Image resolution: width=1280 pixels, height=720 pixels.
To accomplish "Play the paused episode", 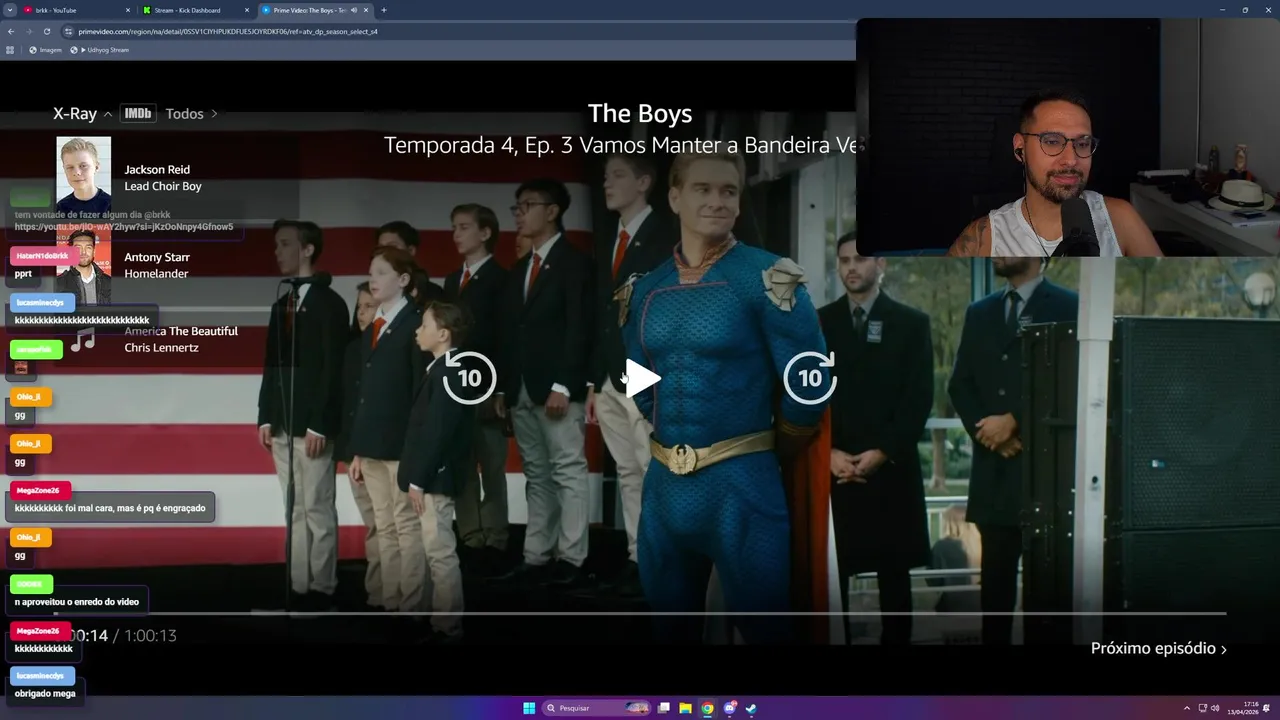I will (x=641, y=378).
